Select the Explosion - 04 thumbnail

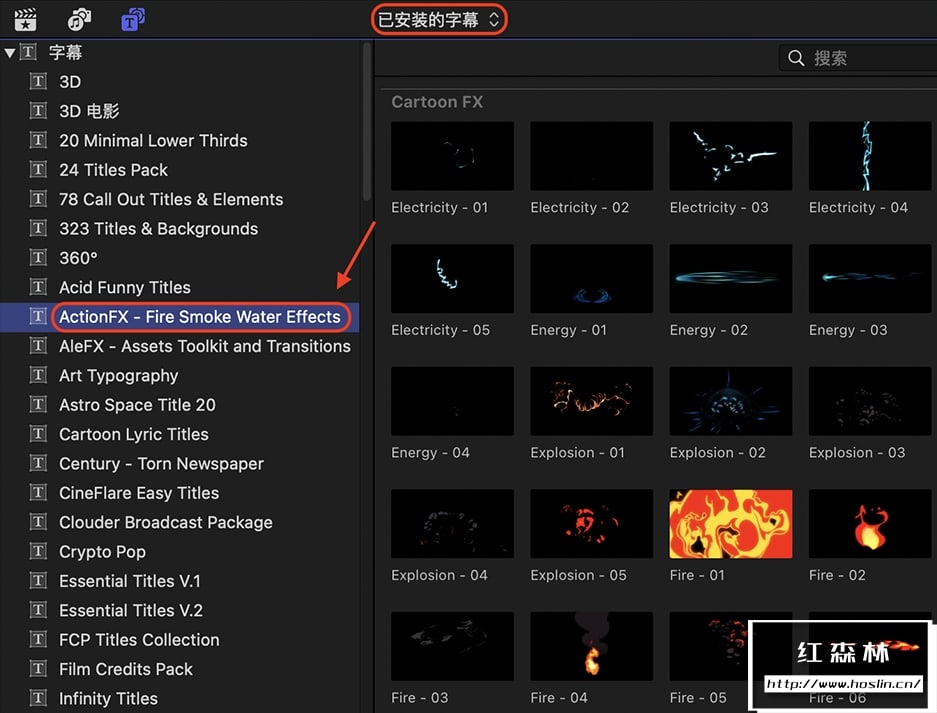[452, 524]
